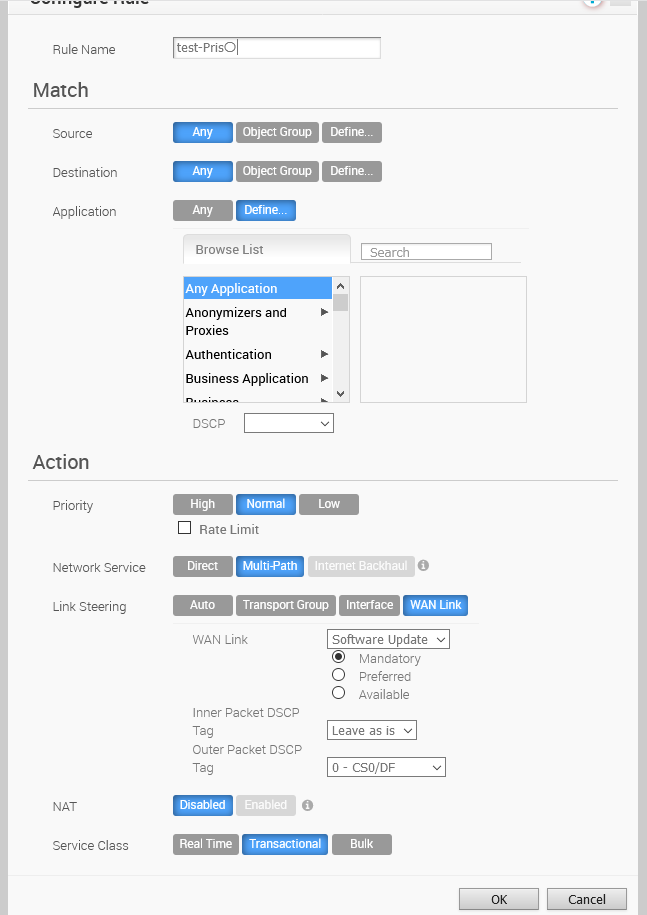Choose Direct network service
This screenshot has width=647, height=915.
[202, 566]
